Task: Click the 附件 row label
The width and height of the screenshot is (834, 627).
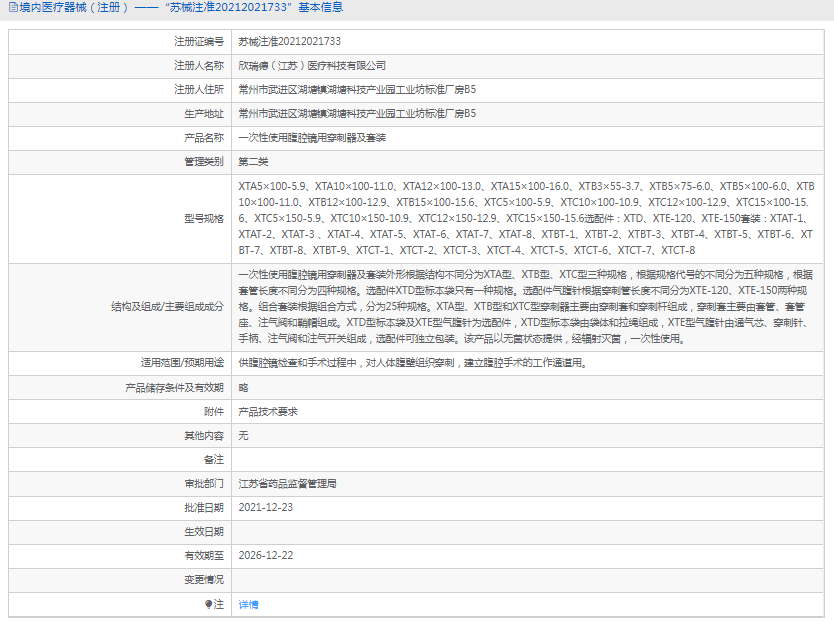Action: click(214, 412)
